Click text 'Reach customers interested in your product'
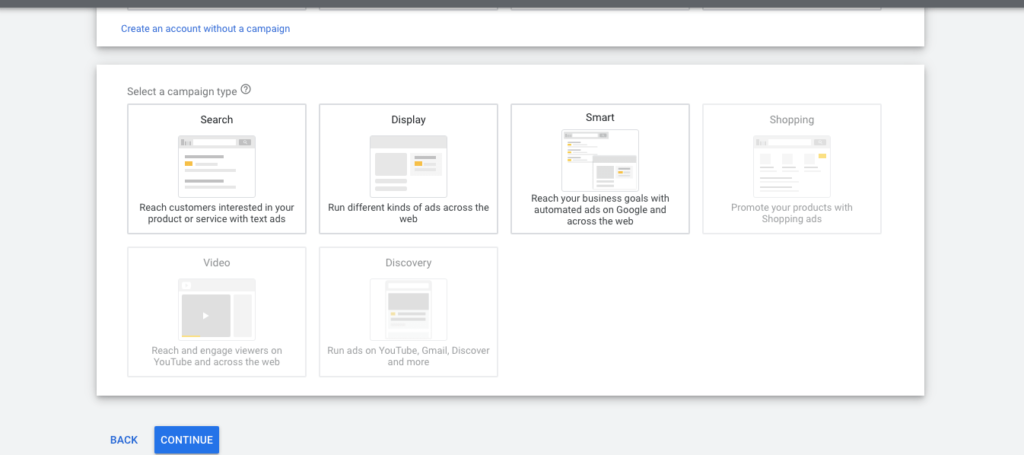This screenshot has width=1024, height=455. tap(217, 213)
